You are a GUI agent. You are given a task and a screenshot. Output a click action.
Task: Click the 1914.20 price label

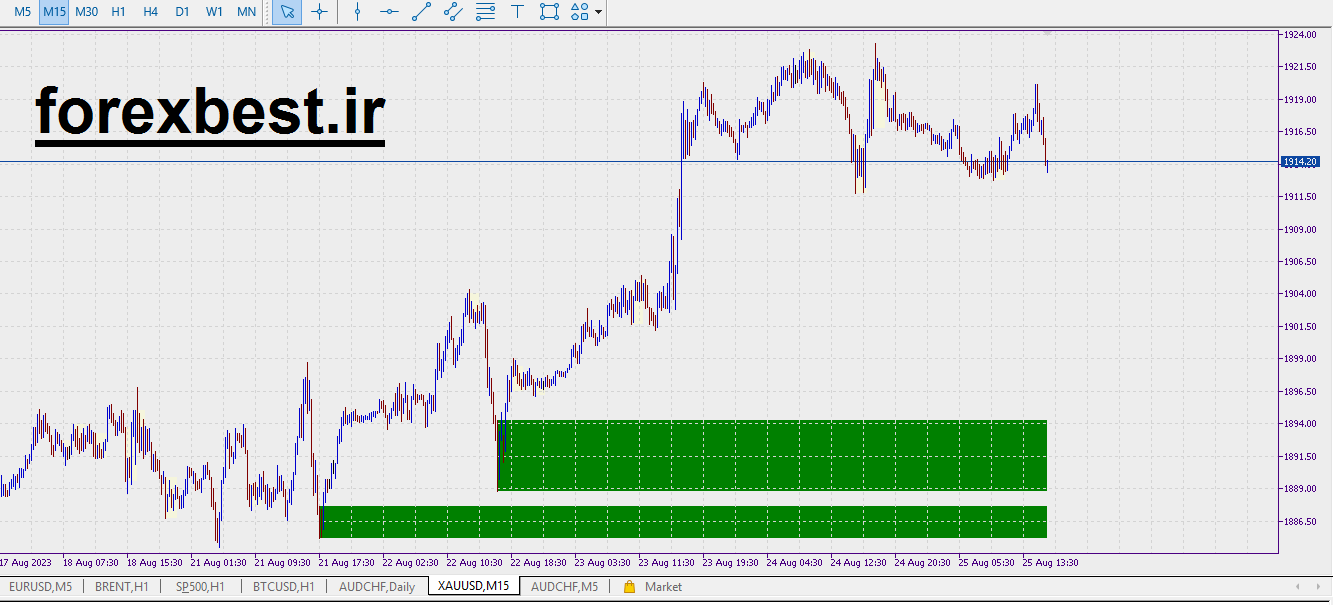1303,161
